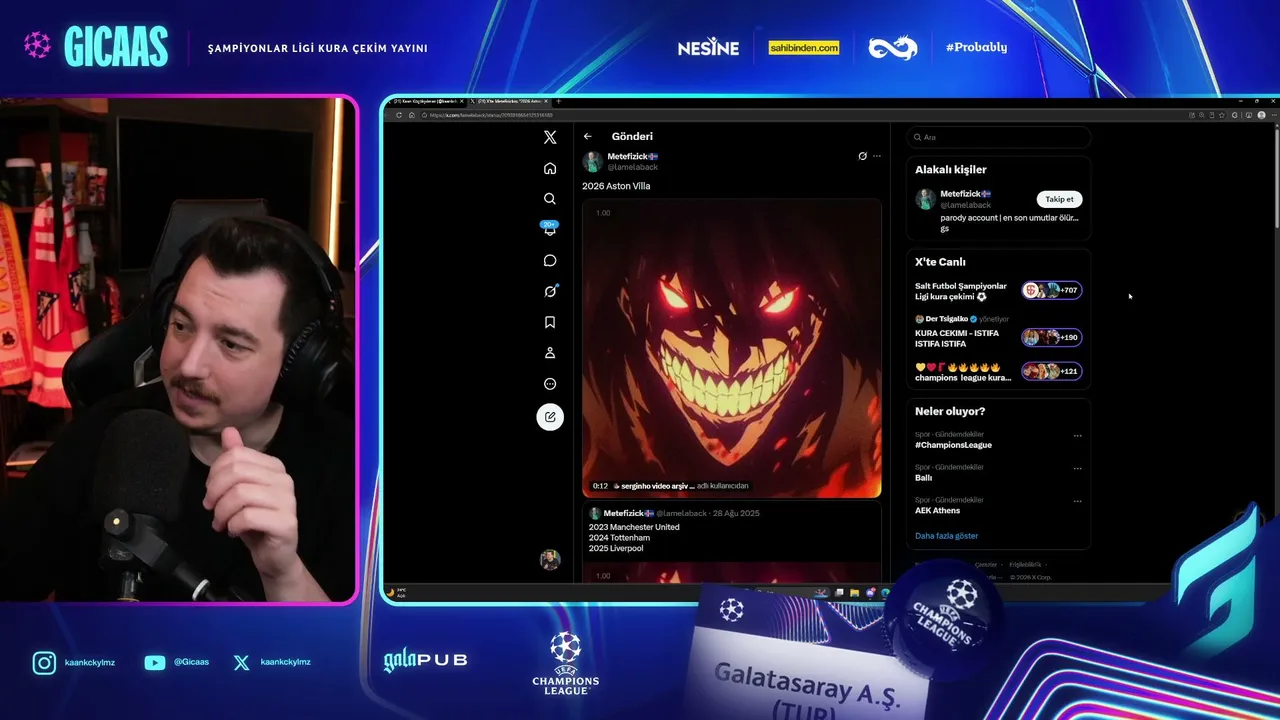Open the Profile person icon
Viewport: 1280px width, 720px height.
point(550,353)
